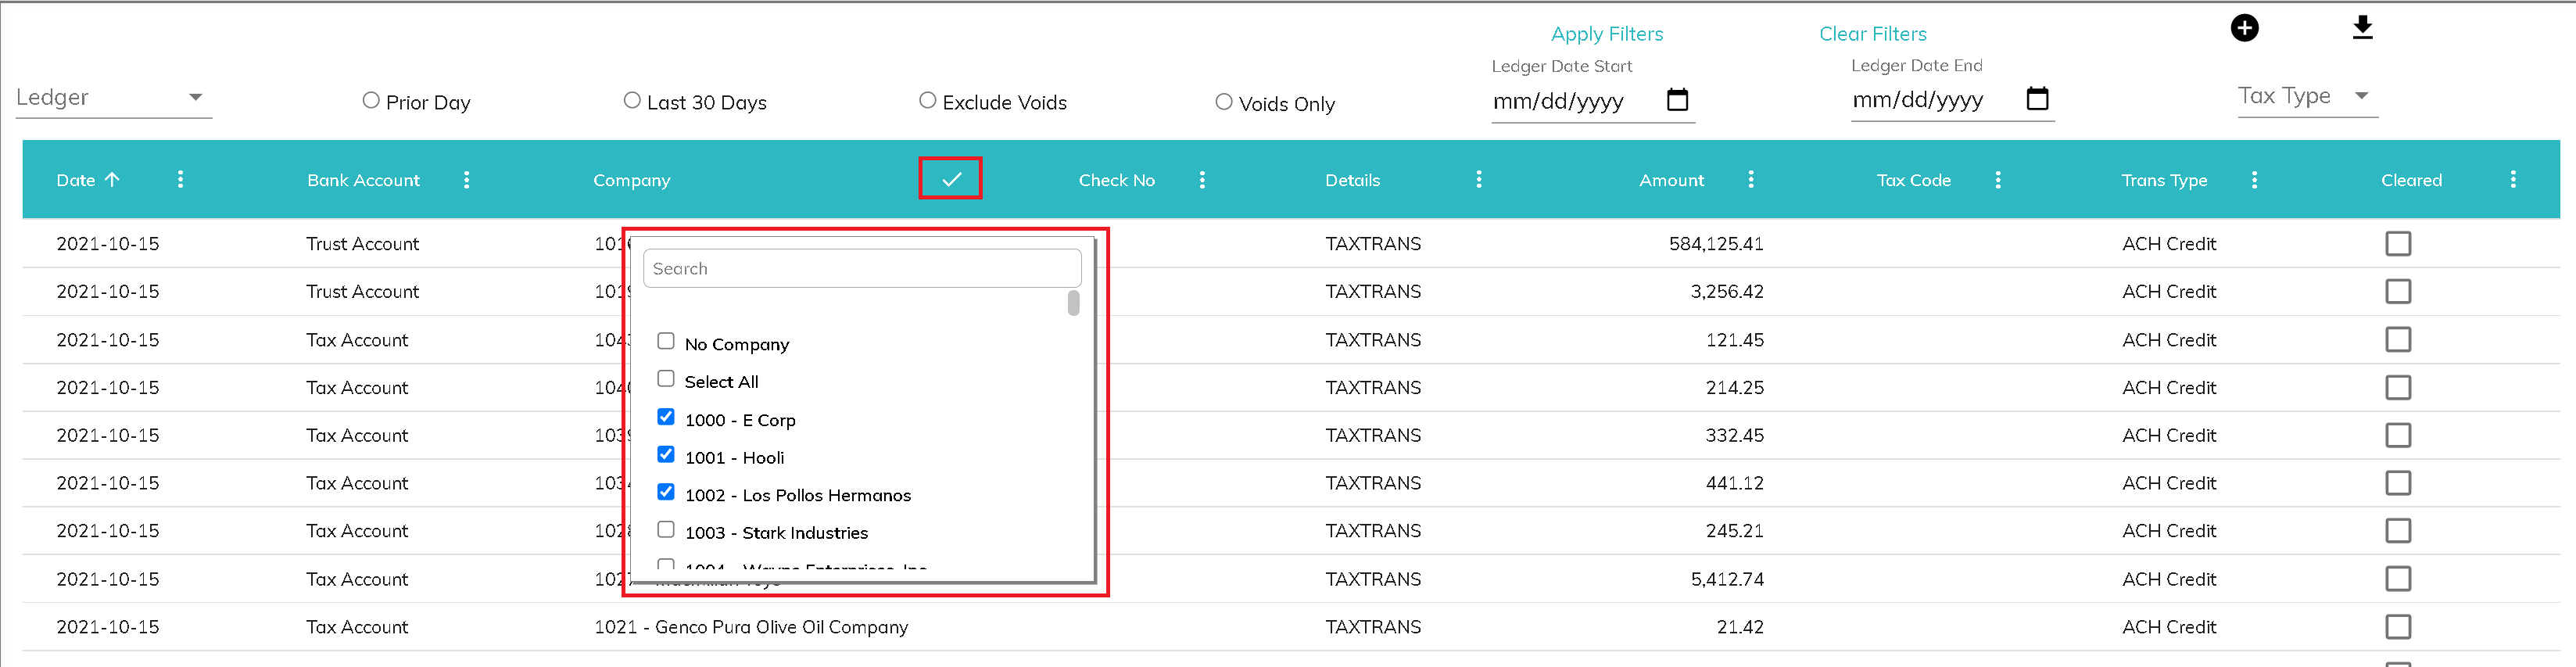The height and width of the screenshot is (667, 2576).
Task: Click the Apply Filters link
Action: coord(1606,34)
